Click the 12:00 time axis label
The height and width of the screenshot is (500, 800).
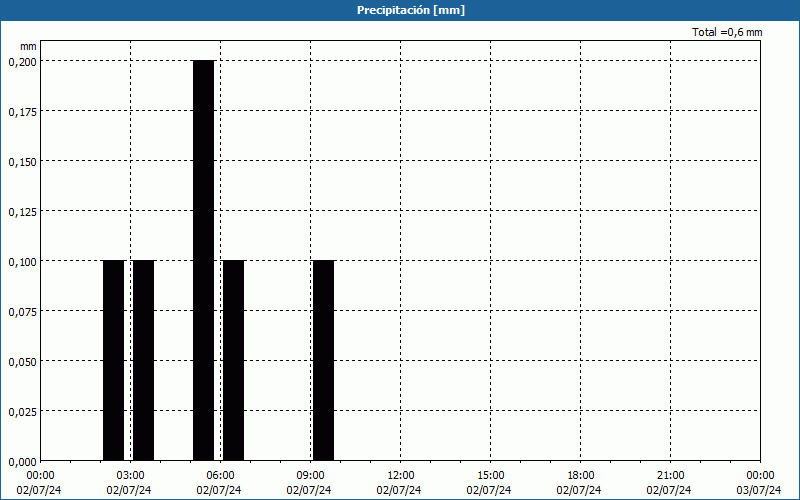400,476
